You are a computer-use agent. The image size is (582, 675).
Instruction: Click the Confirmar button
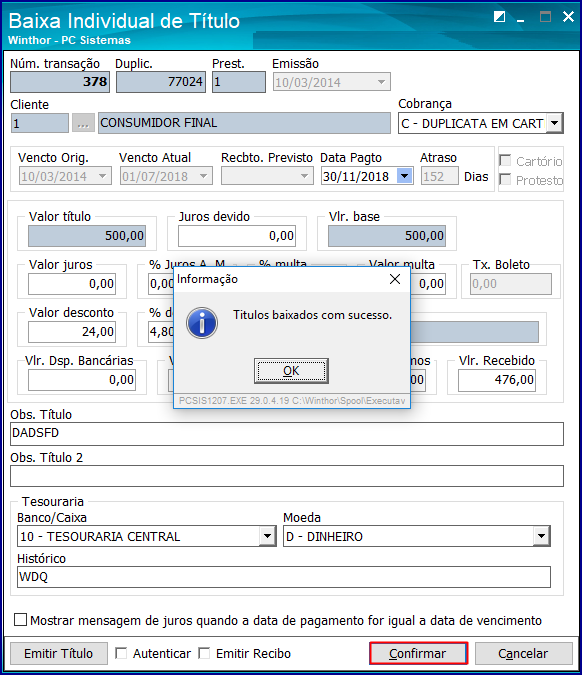[418, 653]
